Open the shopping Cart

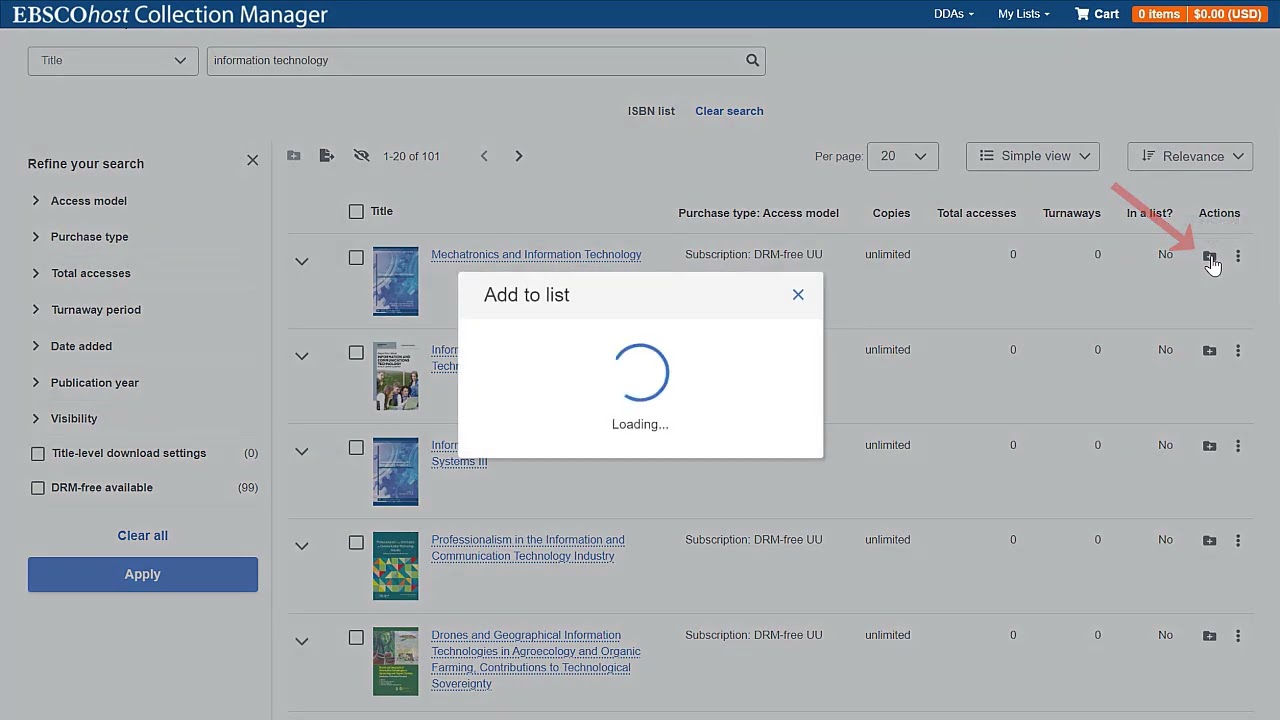point(1097,14)
